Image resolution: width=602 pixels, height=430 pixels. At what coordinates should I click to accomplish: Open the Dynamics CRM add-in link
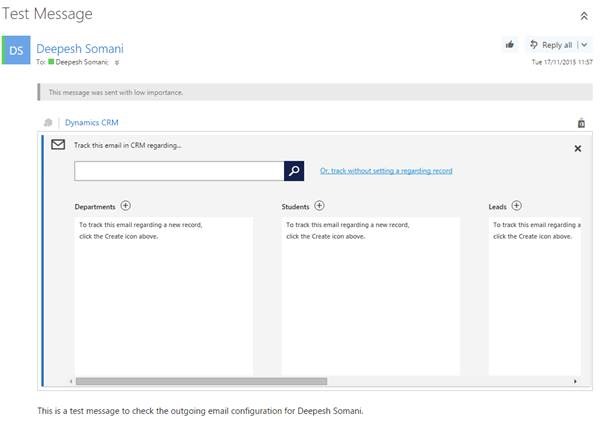click(92, 123)
